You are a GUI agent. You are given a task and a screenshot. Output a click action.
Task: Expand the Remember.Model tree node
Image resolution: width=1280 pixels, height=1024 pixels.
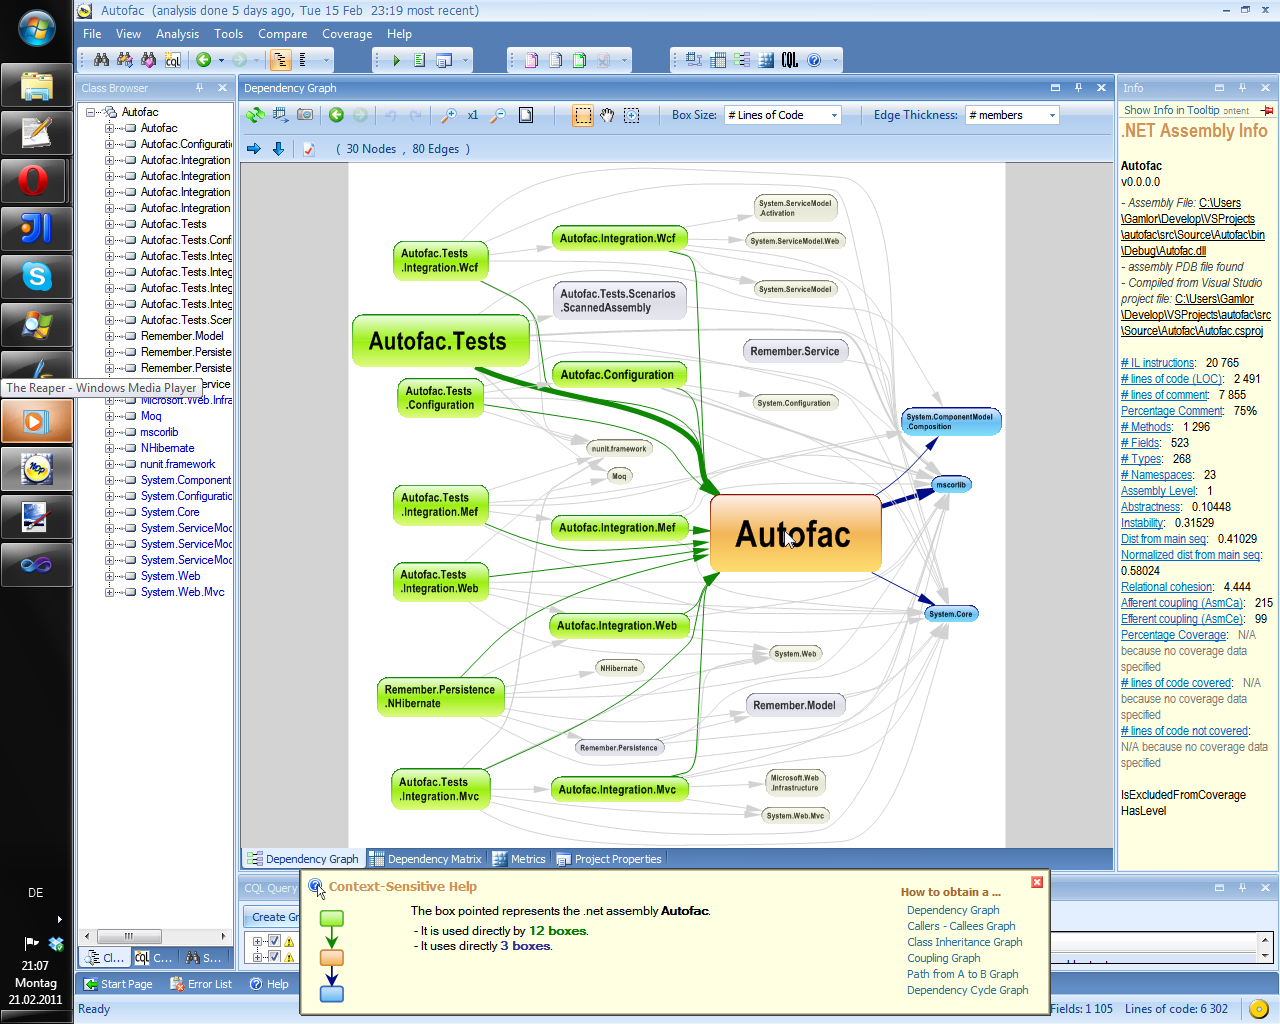click(109, 336)
